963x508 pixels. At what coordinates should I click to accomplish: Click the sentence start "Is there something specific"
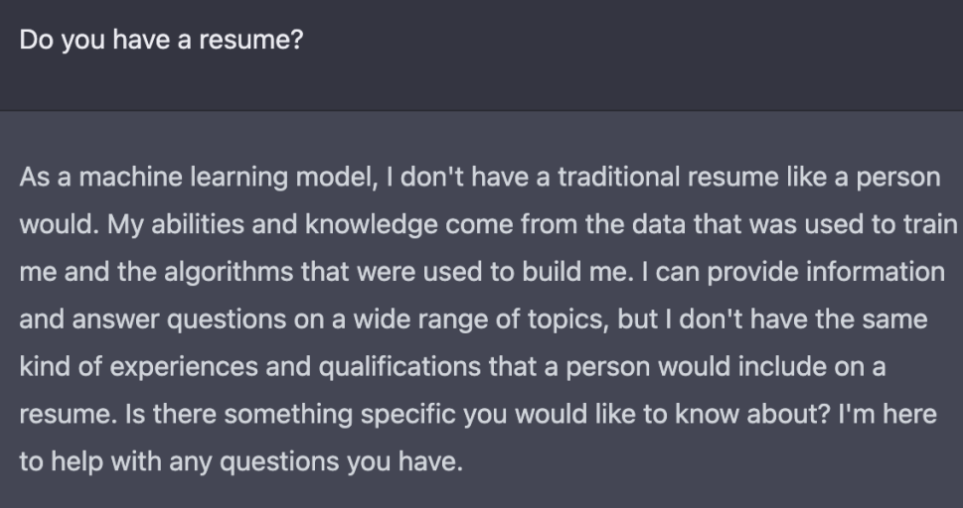click(x=290, y=415)
